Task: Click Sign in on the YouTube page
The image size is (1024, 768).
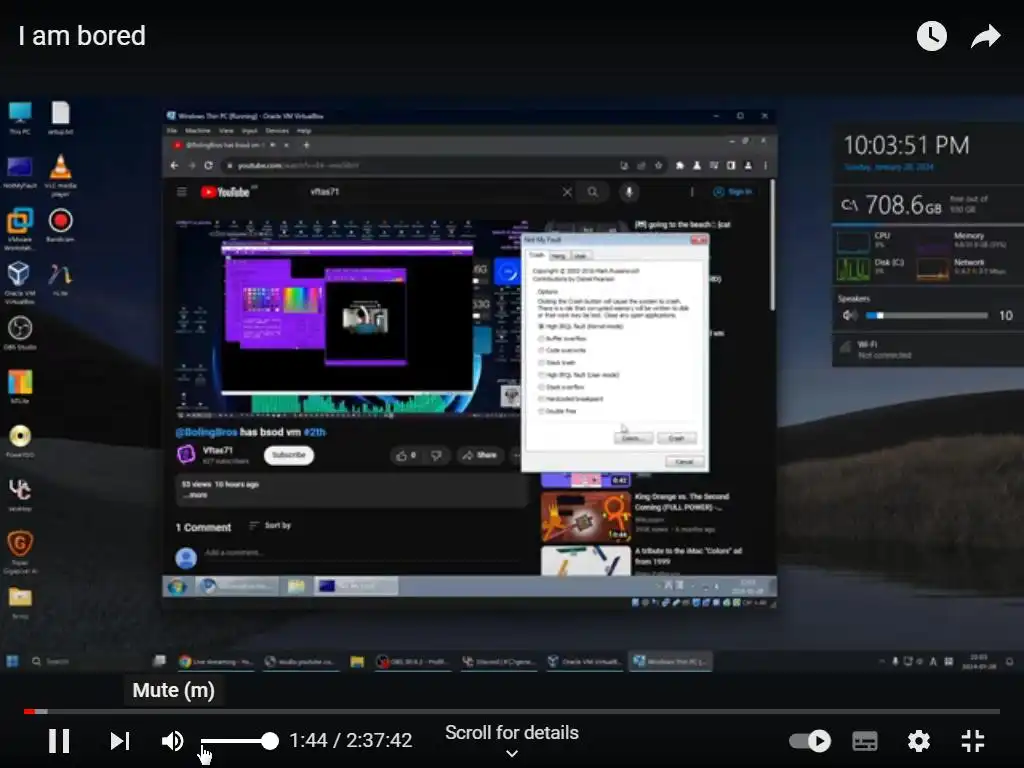Action: point(733,192)
